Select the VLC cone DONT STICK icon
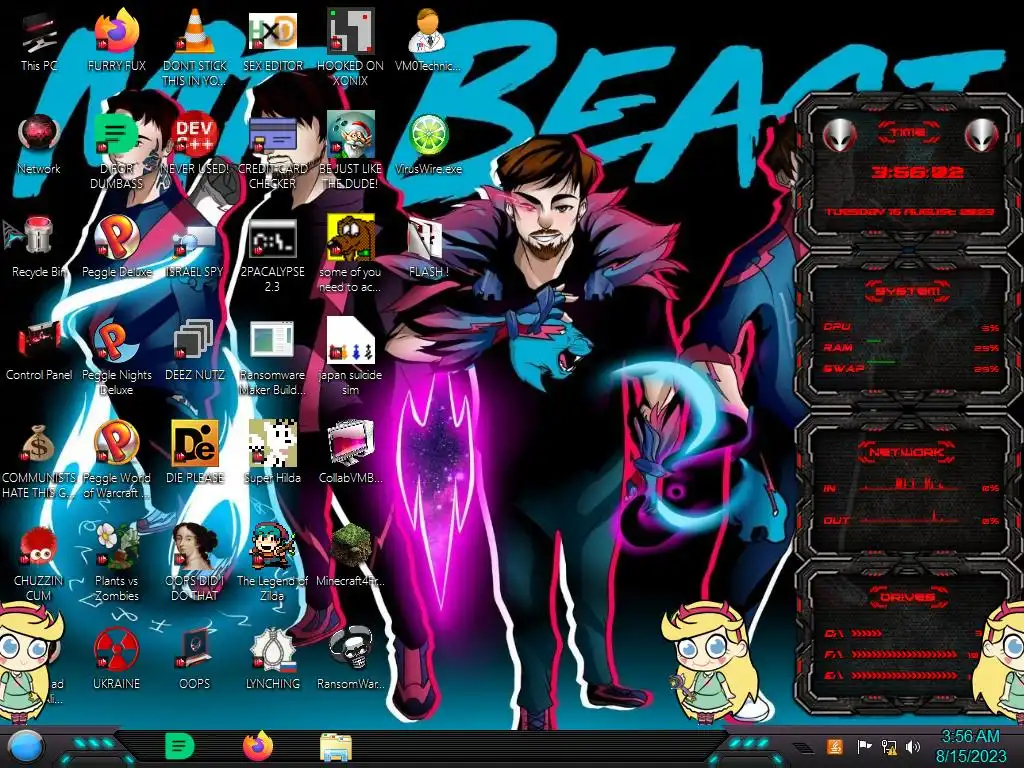 click(195, 48)
